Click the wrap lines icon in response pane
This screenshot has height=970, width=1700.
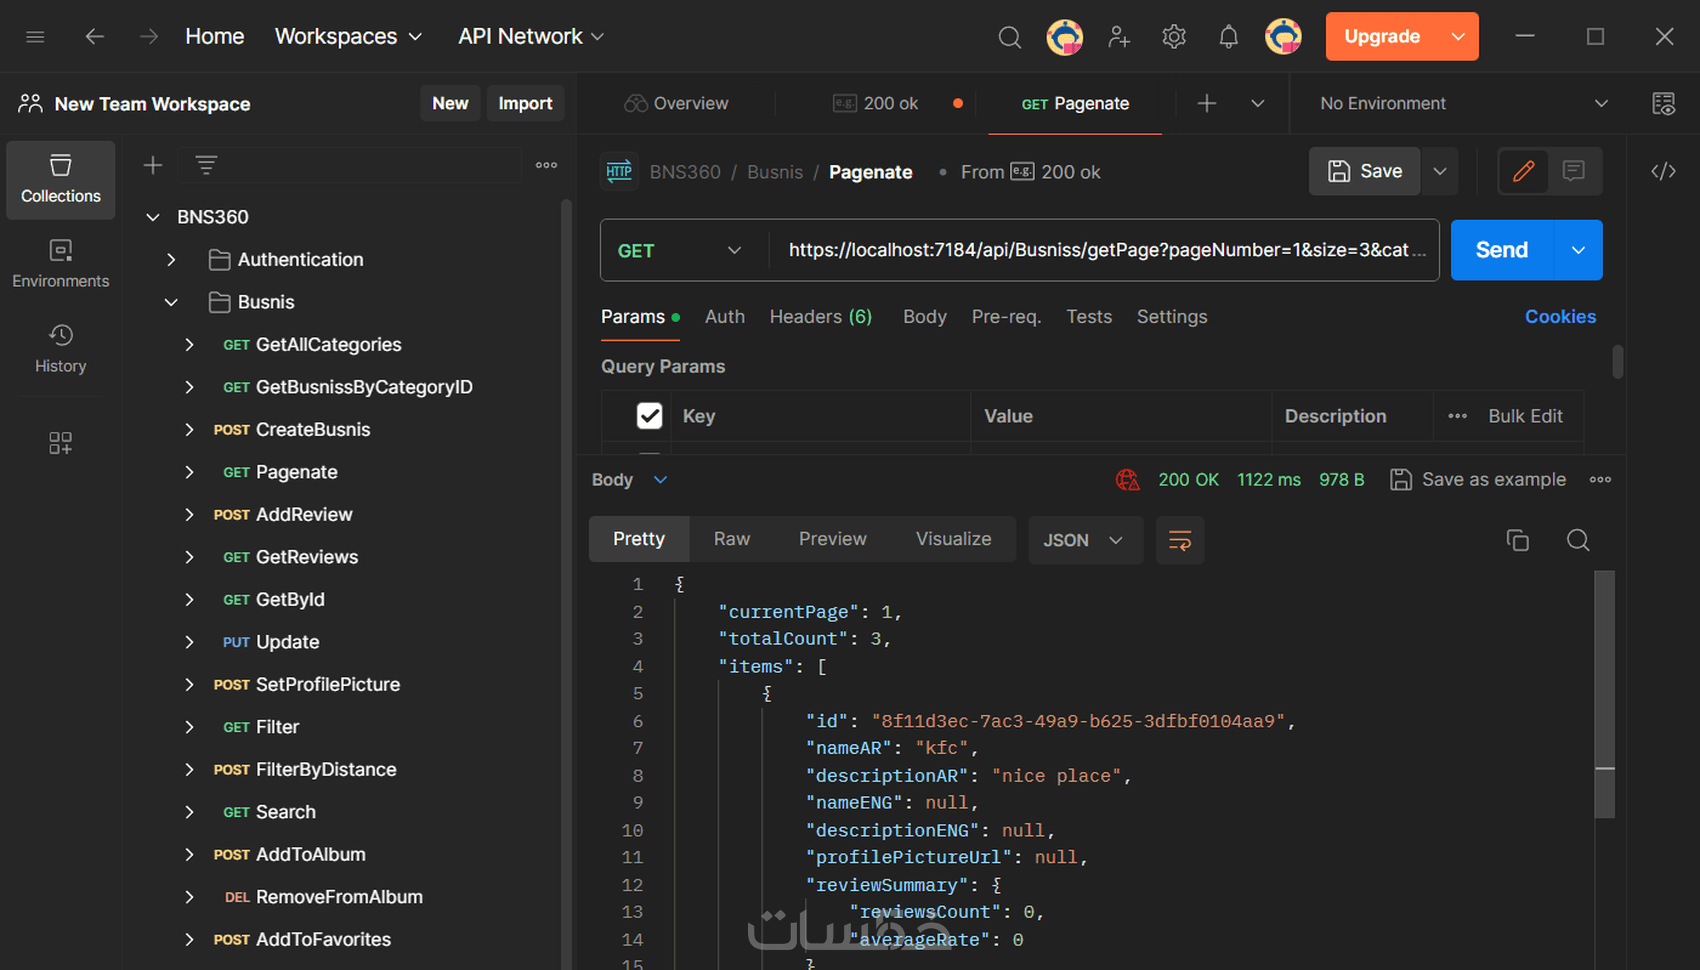(1180, 540)
